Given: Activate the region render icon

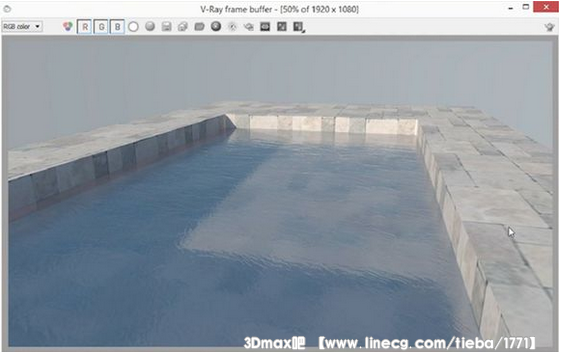Looking at the screenshot, I should pyautogui.click(x=265, y=27).
